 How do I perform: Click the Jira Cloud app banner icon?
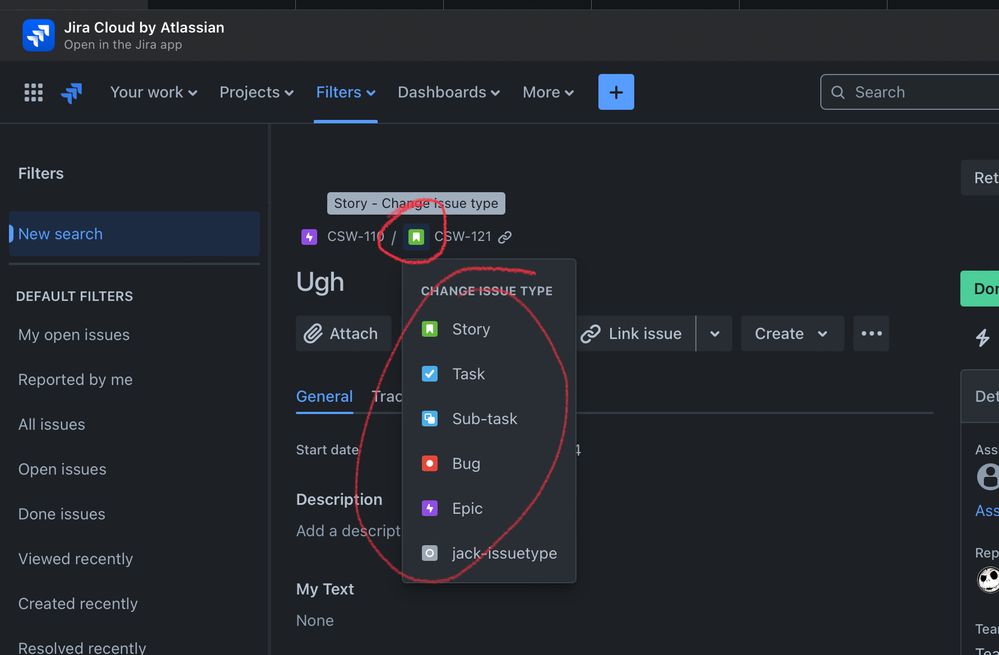[x=38, y=35]
